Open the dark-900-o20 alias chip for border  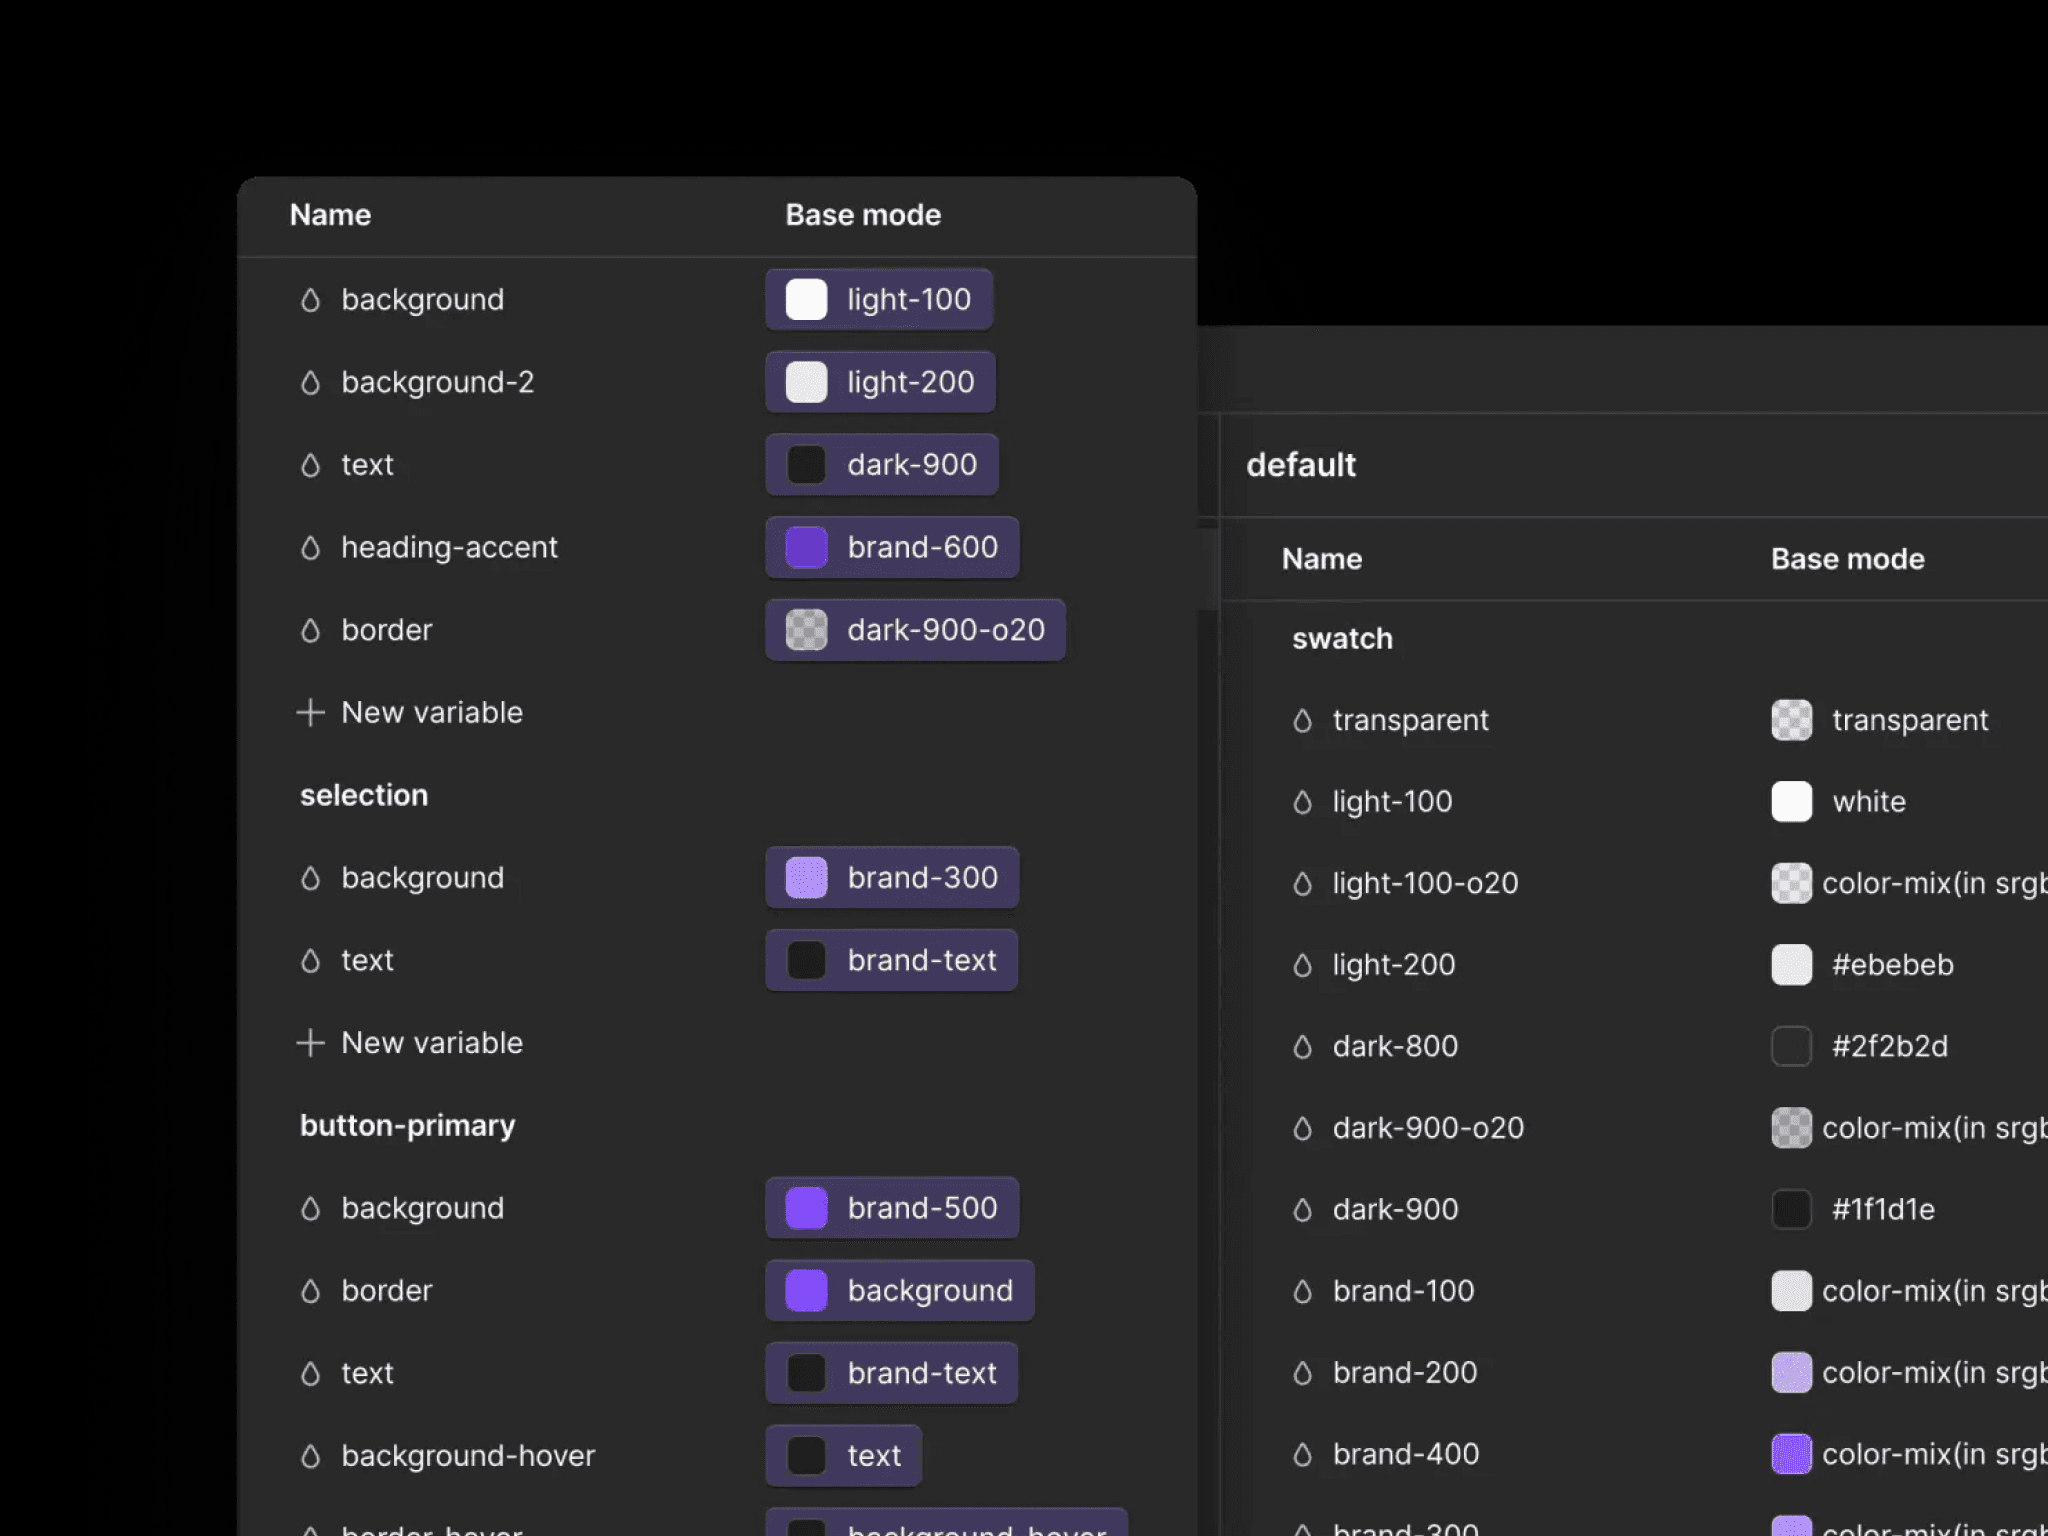click(915, 630)
